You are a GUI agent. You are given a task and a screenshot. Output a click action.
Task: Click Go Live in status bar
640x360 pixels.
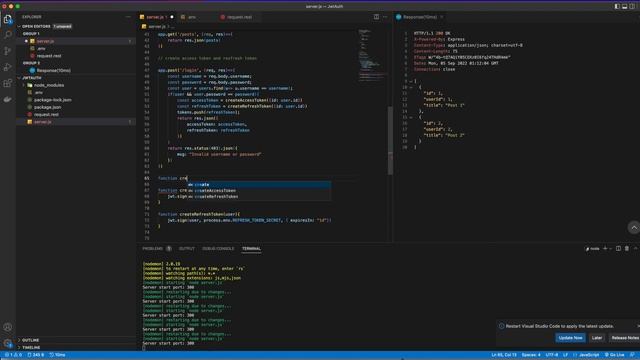615,355
